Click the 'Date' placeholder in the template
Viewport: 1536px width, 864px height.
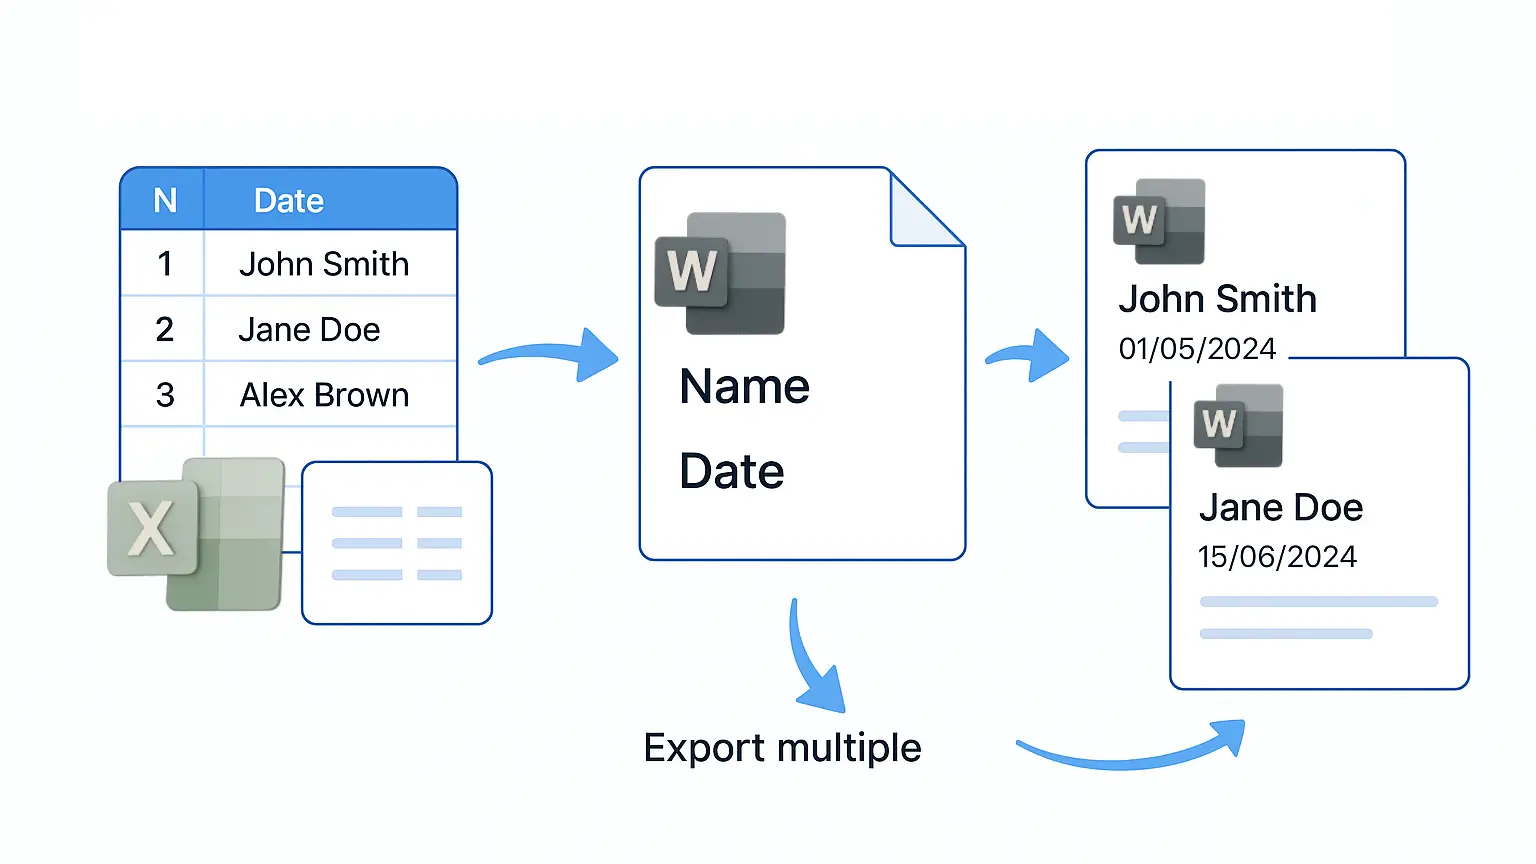732,472
